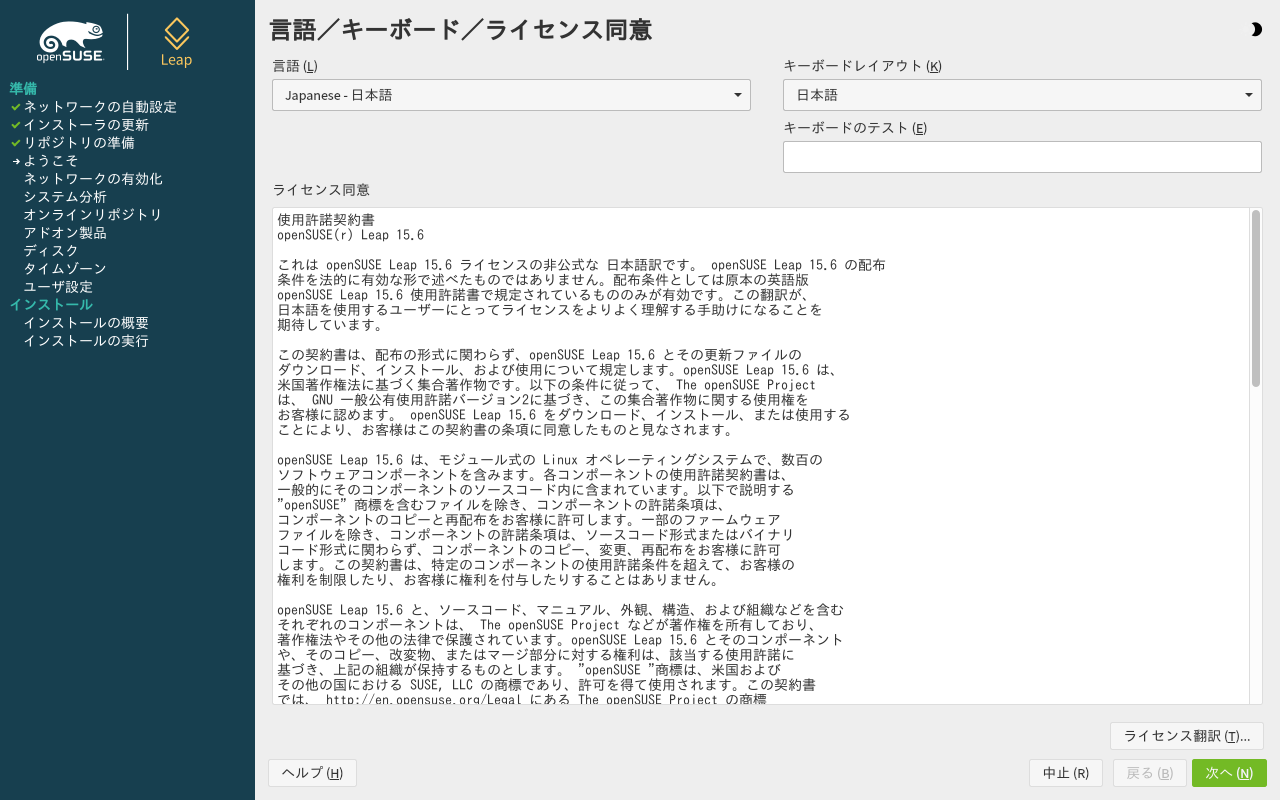Select インストールの概要 step
1280x800 pixels.
coord(86,322)
